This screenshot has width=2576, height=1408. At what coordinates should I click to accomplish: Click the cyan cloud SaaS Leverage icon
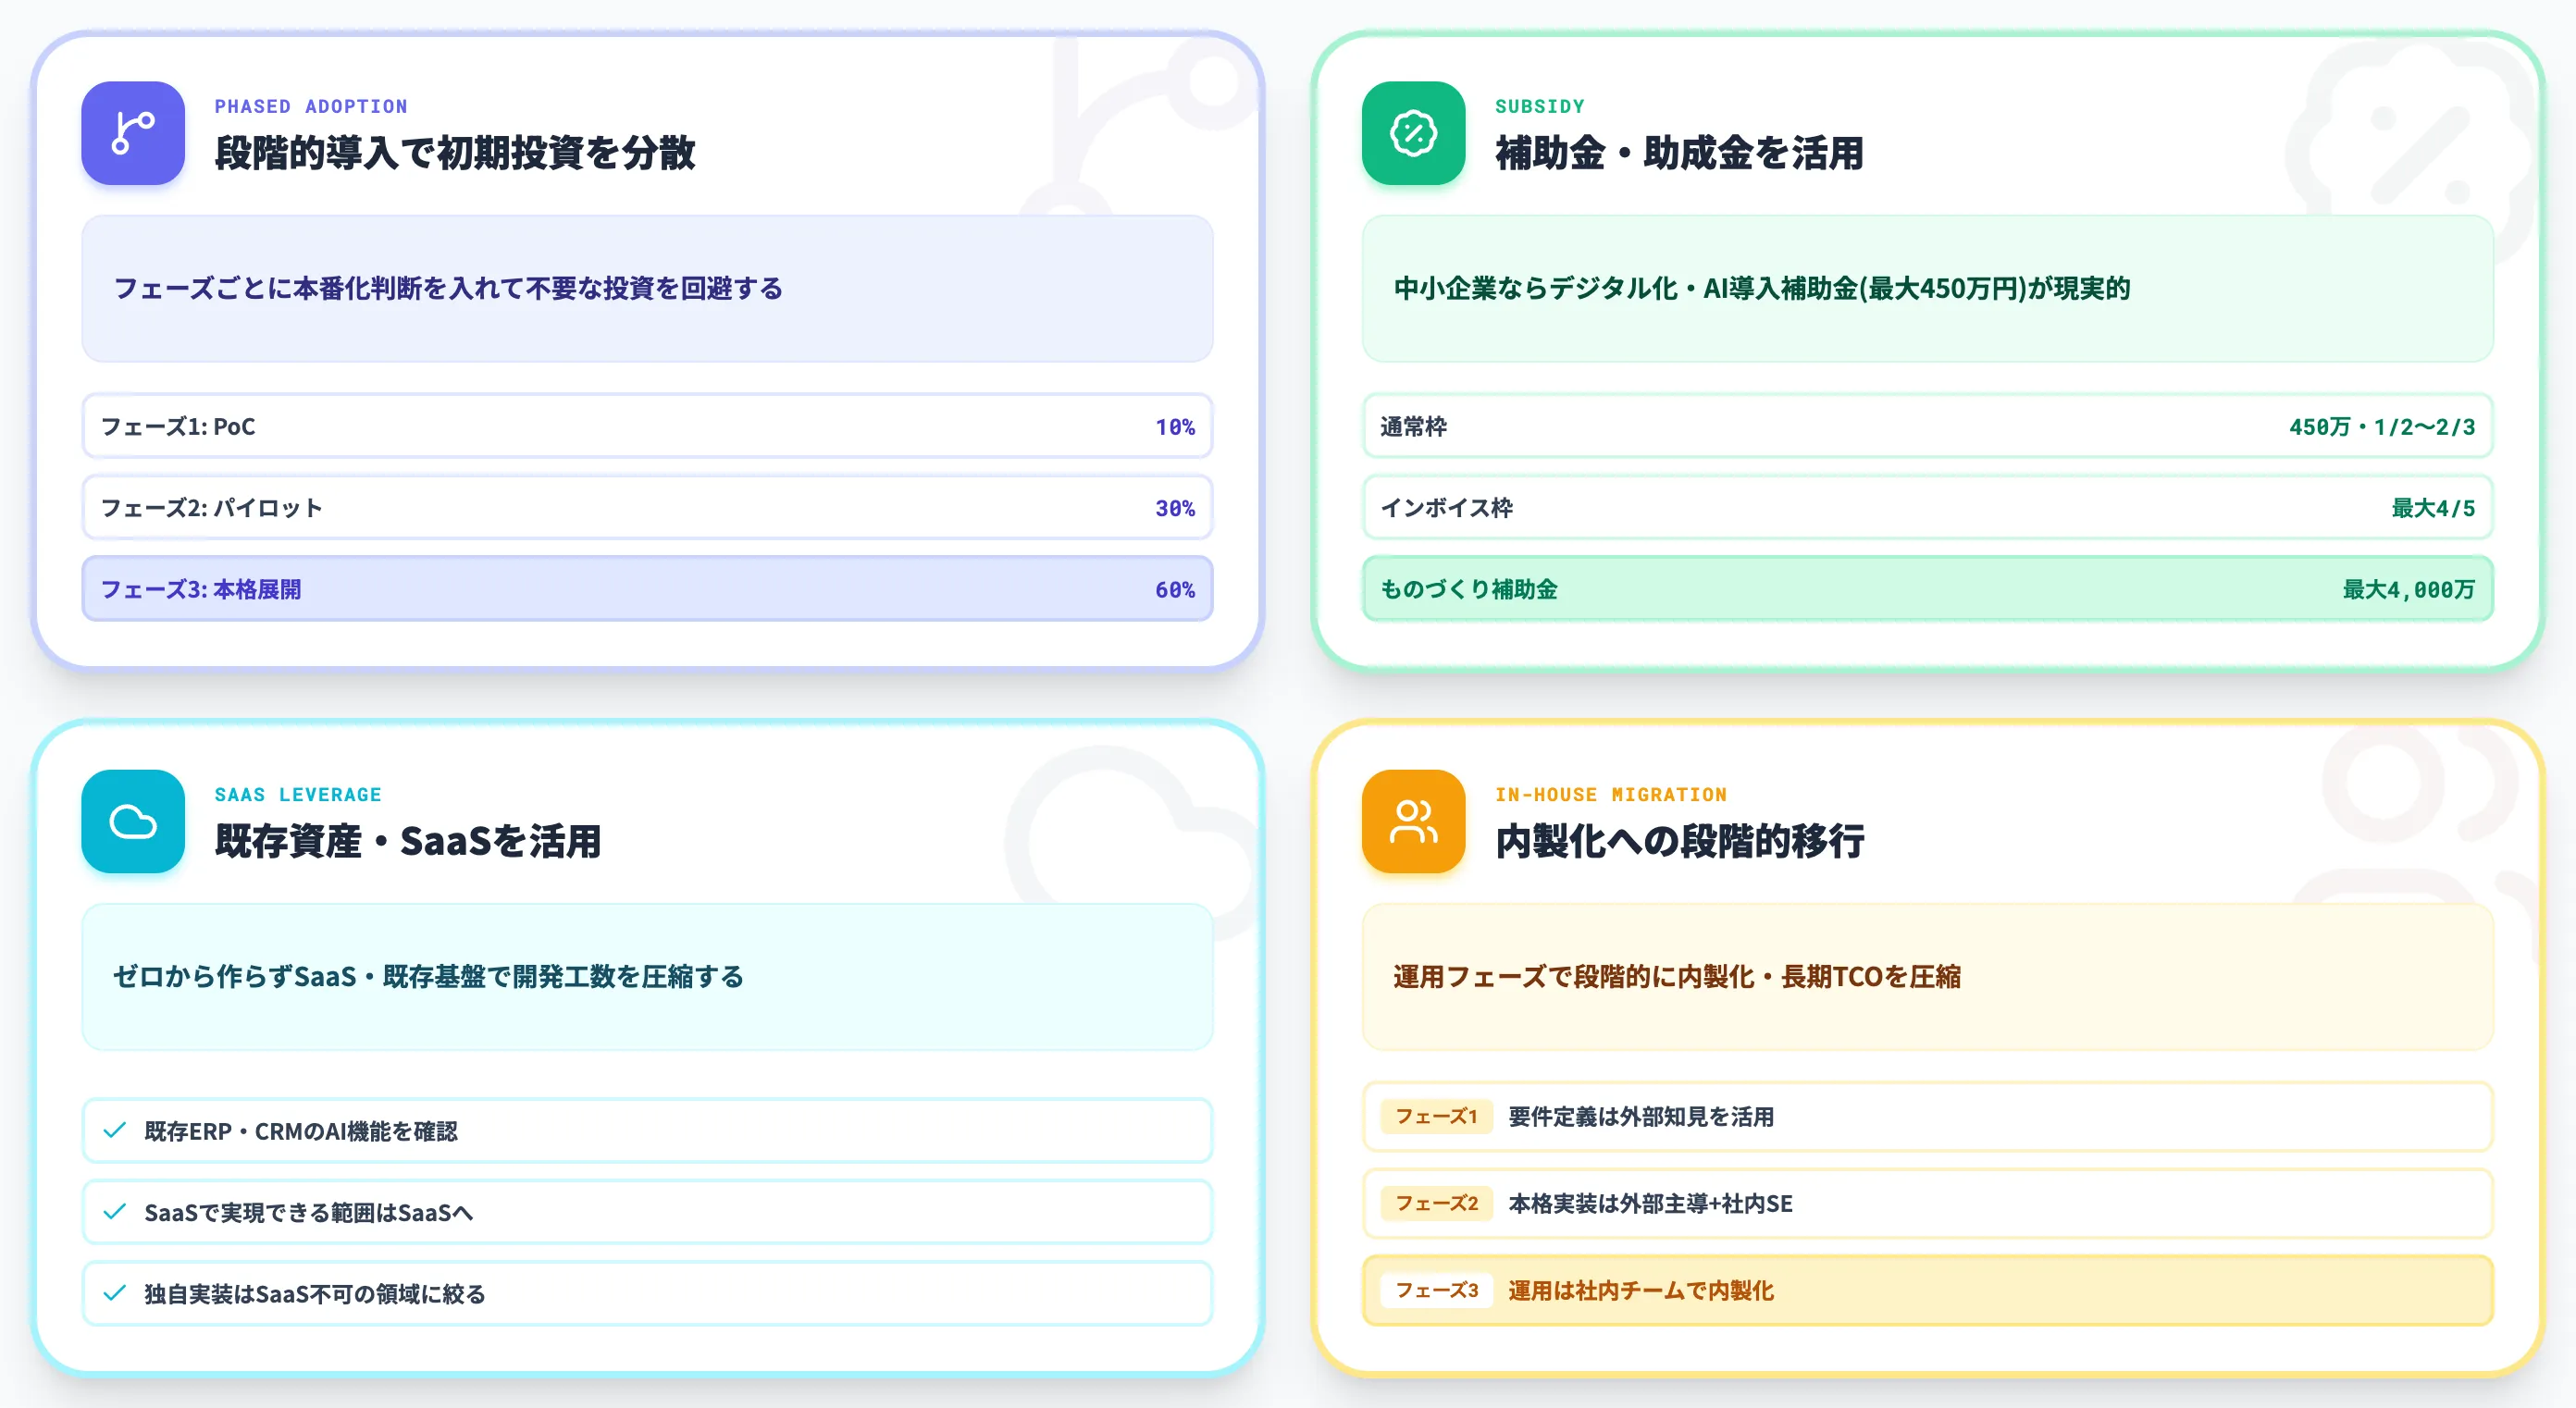(133, 821)
